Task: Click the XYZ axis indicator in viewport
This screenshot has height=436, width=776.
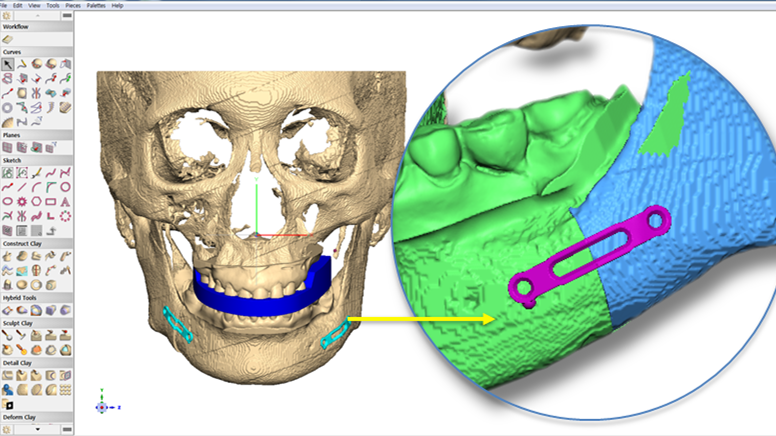Action: pyautogui.click(x=102, y=406)
